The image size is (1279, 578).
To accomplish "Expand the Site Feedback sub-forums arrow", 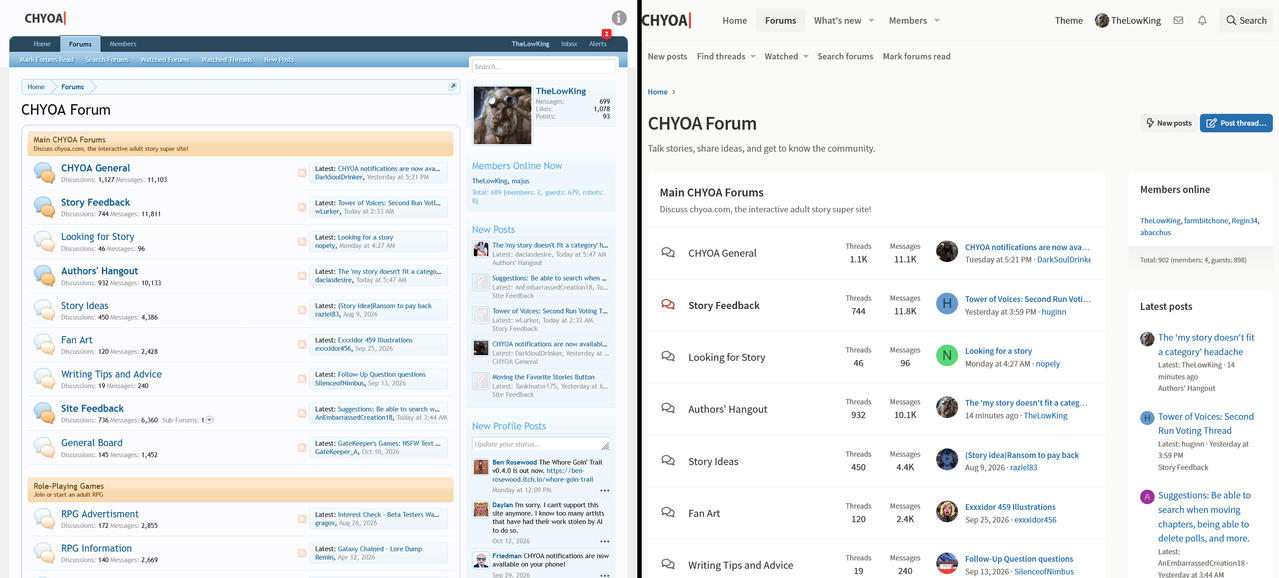I will tap(209, 420).
